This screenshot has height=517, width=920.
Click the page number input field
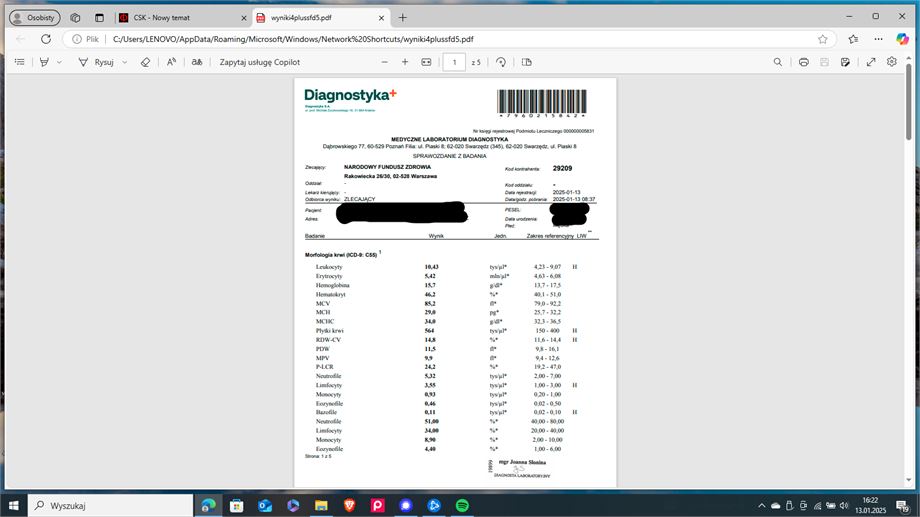[x=454, y=62]
